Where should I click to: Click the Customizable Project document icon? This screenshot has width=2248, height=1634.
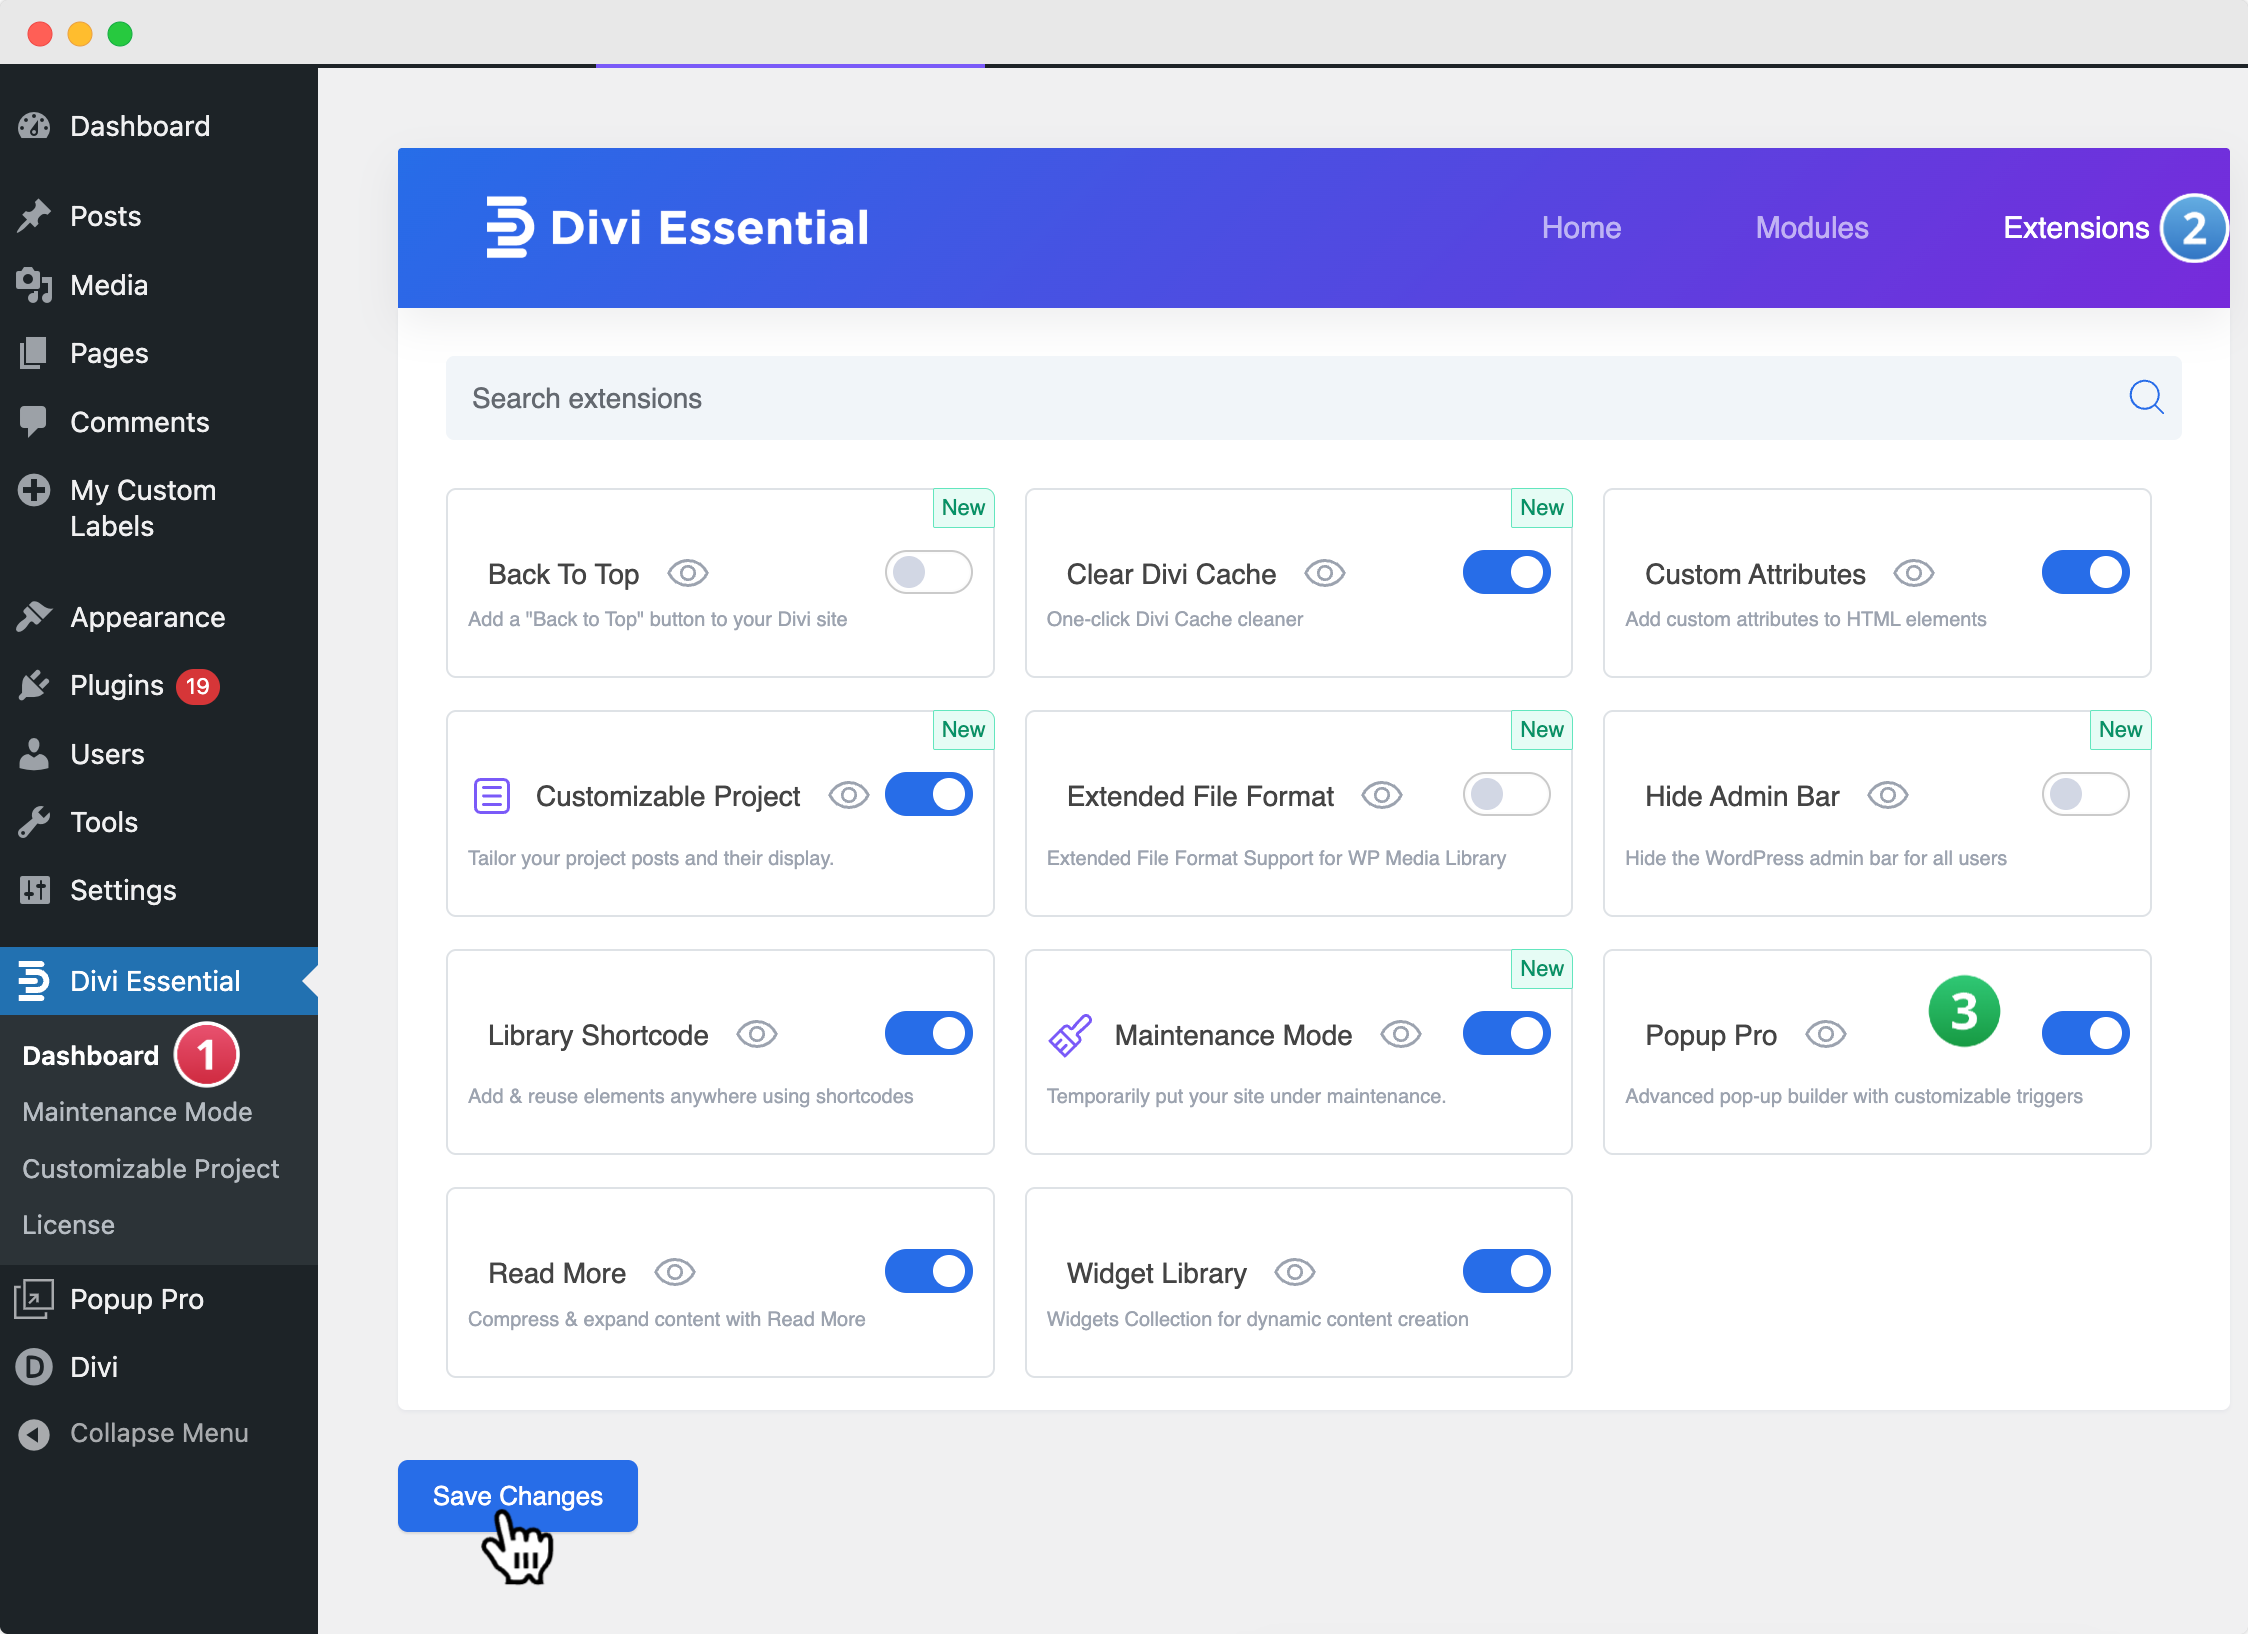pyautogui.click(x=491, y=796)
